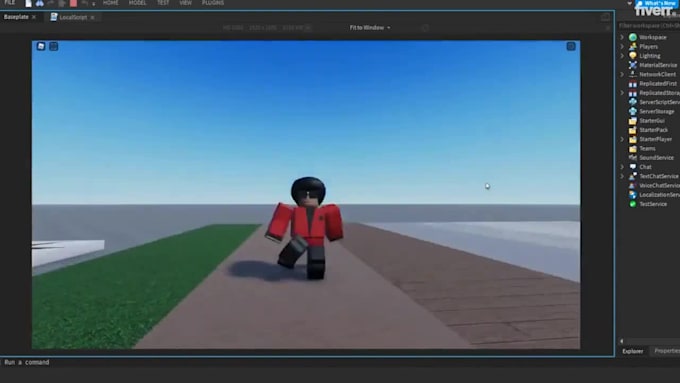Click the Run a command input bar
Image resolution: width=680 pixels, height=383 pixels.
click(306, 362)
